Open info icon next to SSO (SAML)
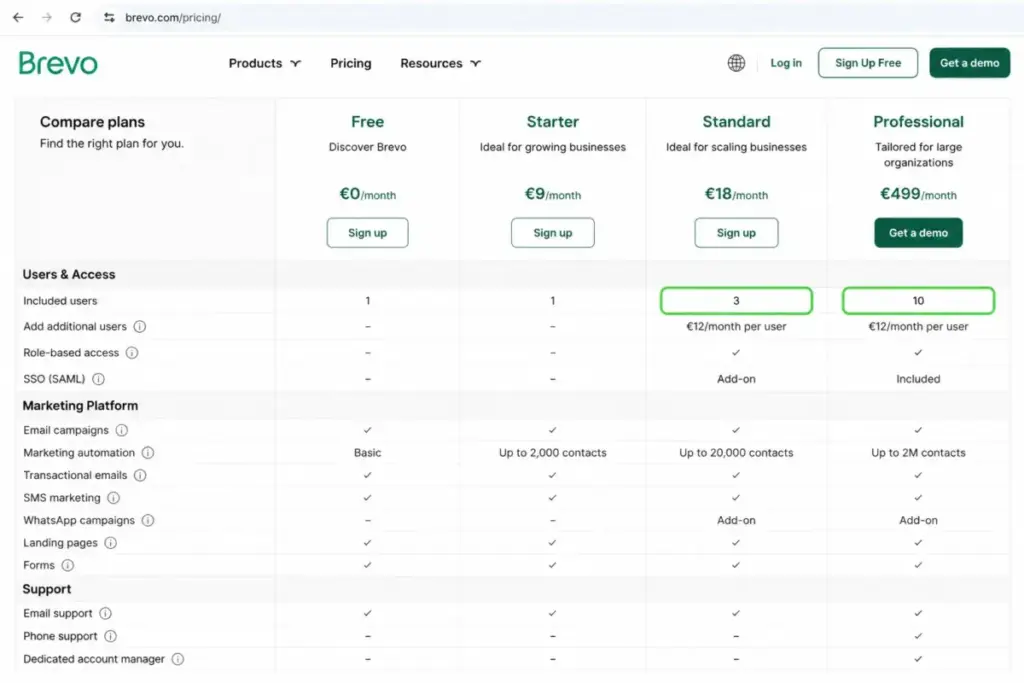Viewport: 1024px width, 683px height. point(99,379)
